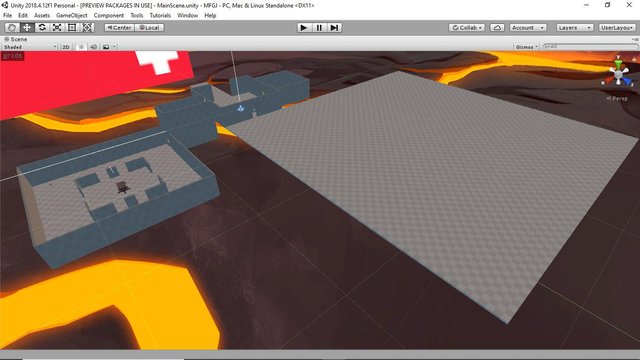Start Play mode

click(303, 27)
